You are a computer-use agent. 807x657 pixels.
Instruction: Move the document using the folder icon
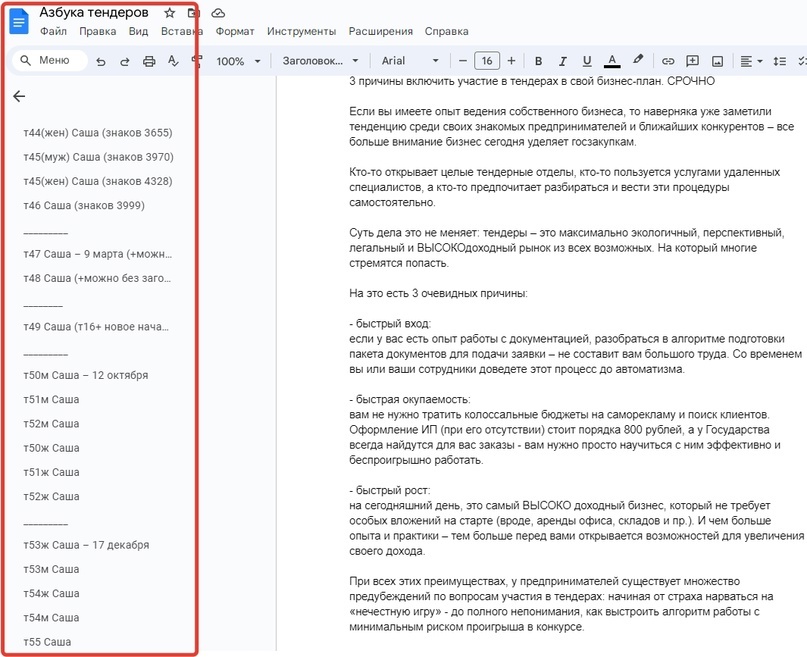click(x=193, y=13)
